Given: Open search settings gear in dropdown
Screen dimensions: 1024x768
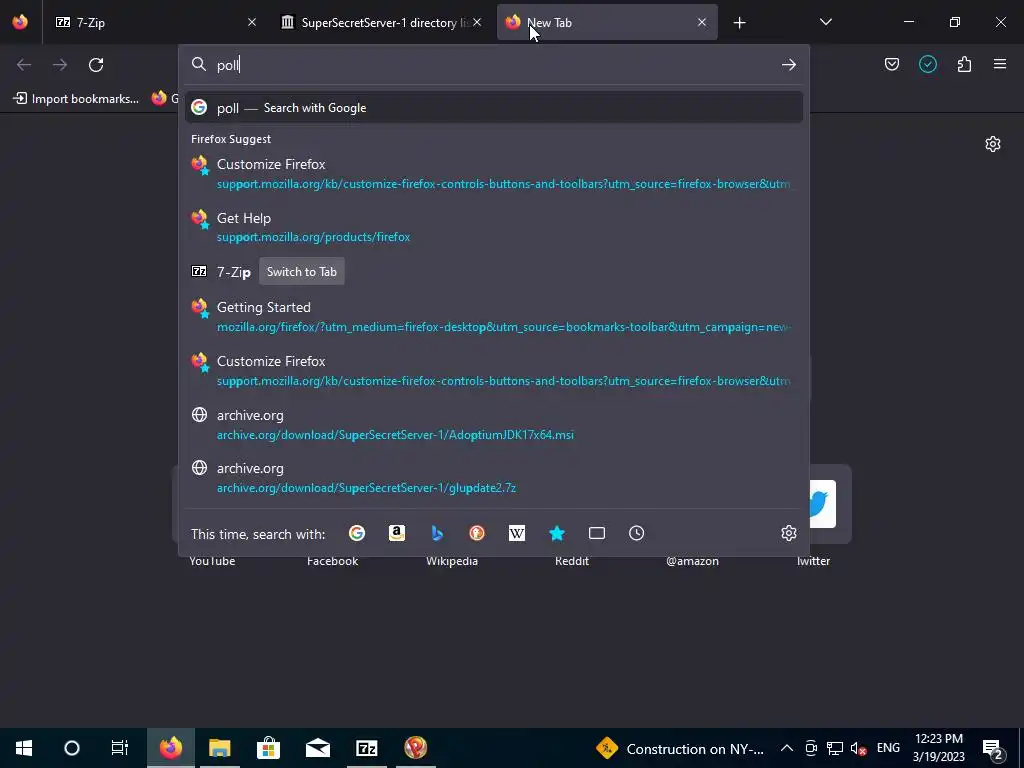Looking at the screenshot, I should point(789,534).
